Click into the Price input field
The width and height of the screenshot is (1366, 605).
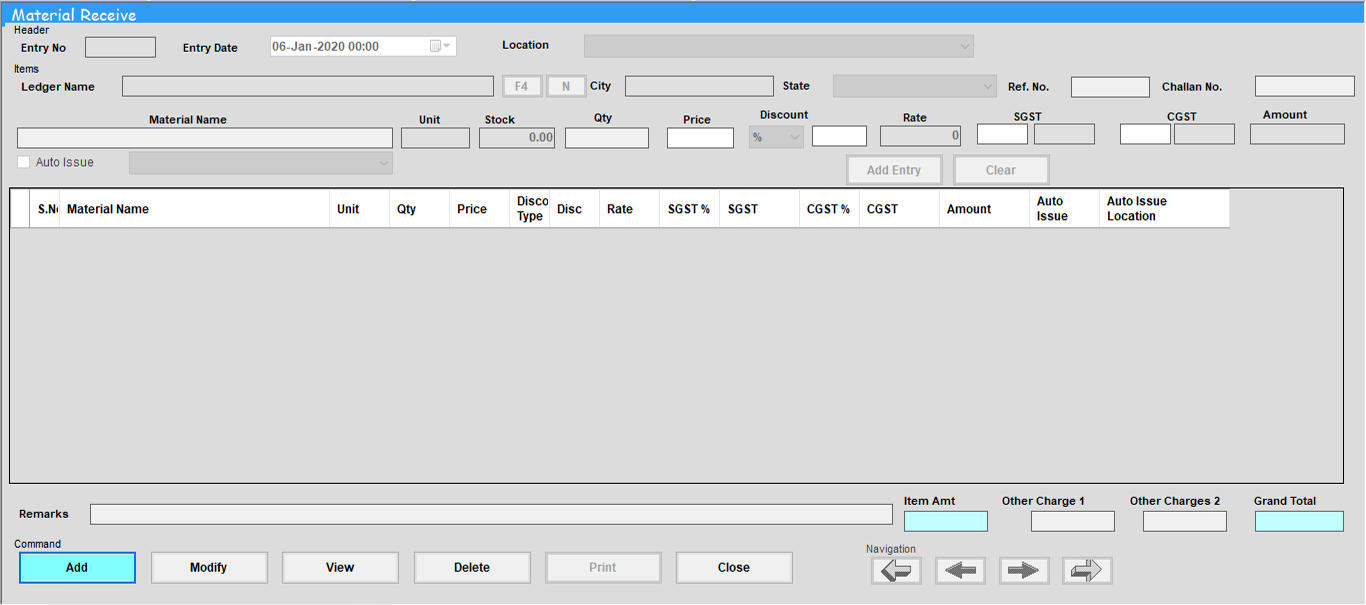700,138
